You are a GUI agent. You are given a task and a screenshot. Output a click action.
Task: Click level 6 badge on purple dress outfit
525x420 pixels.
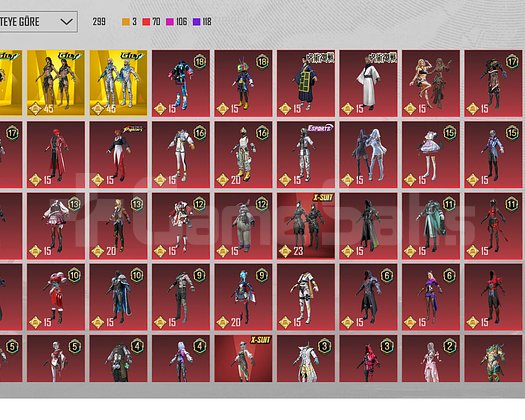point(449,275)
